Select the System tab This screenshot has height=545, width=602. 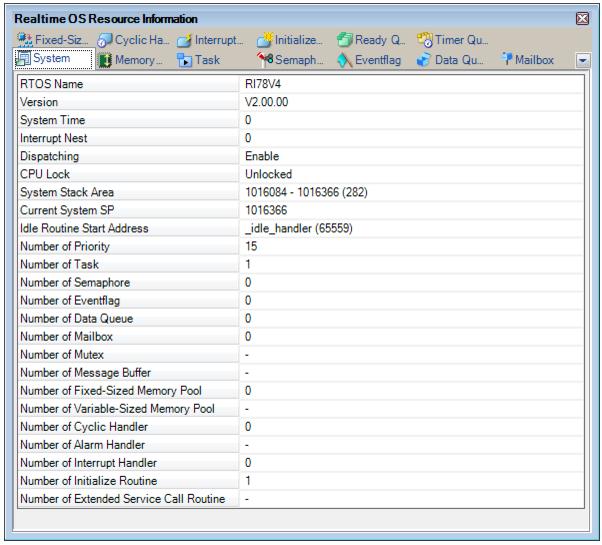(46, 60)
